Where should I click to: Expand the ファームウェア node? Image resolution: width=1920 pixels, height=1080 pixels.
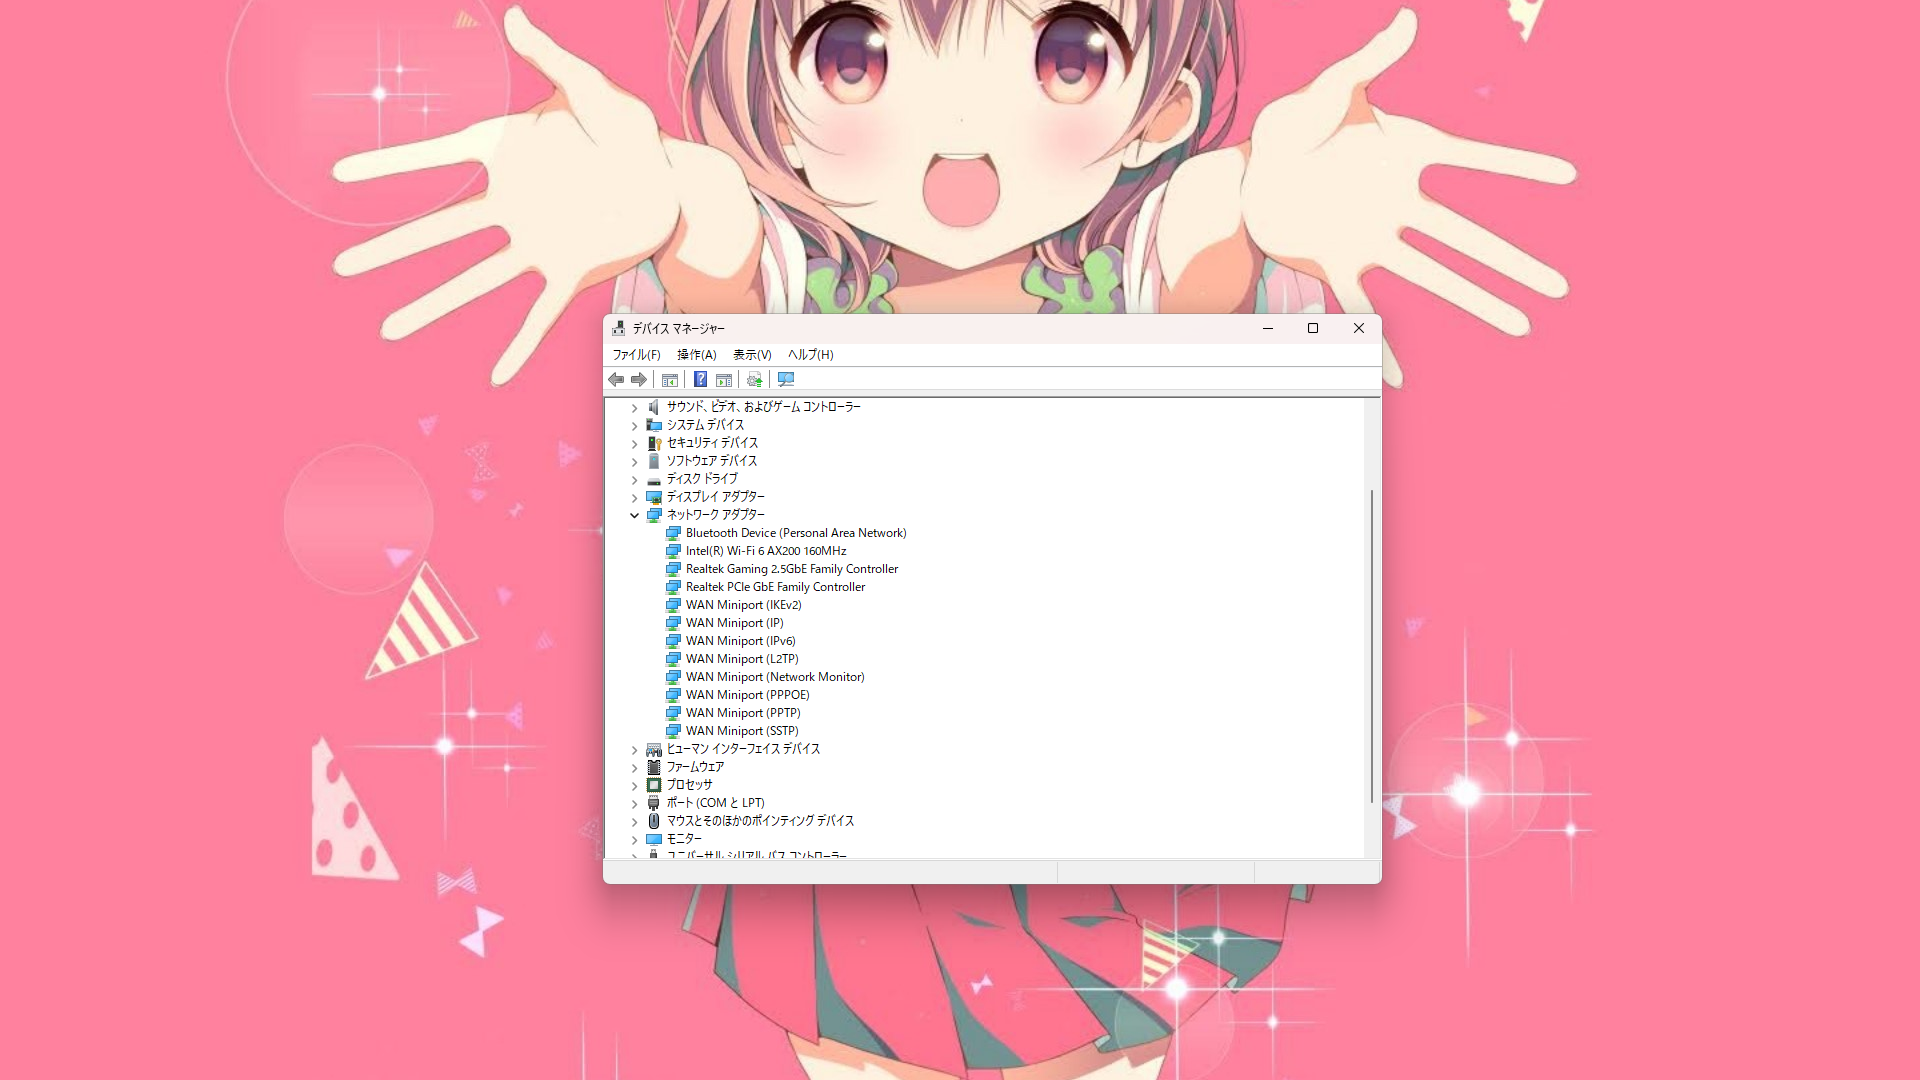[x=634, y=768]
